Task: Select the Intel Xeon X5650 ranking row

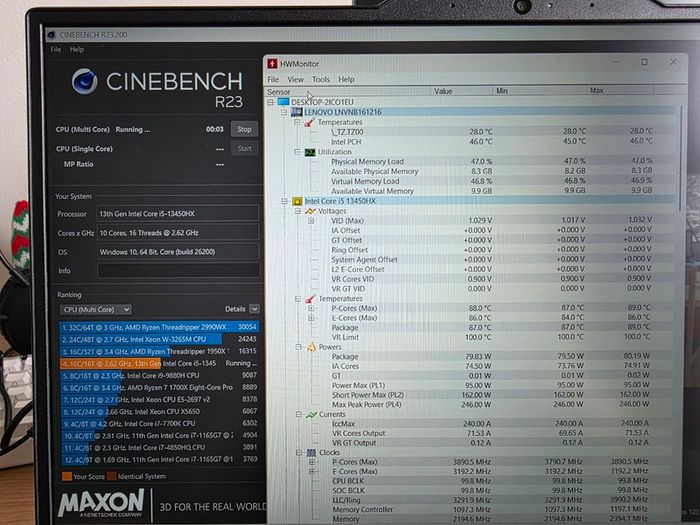Action: pyautogui.click(x=159, y=412)
